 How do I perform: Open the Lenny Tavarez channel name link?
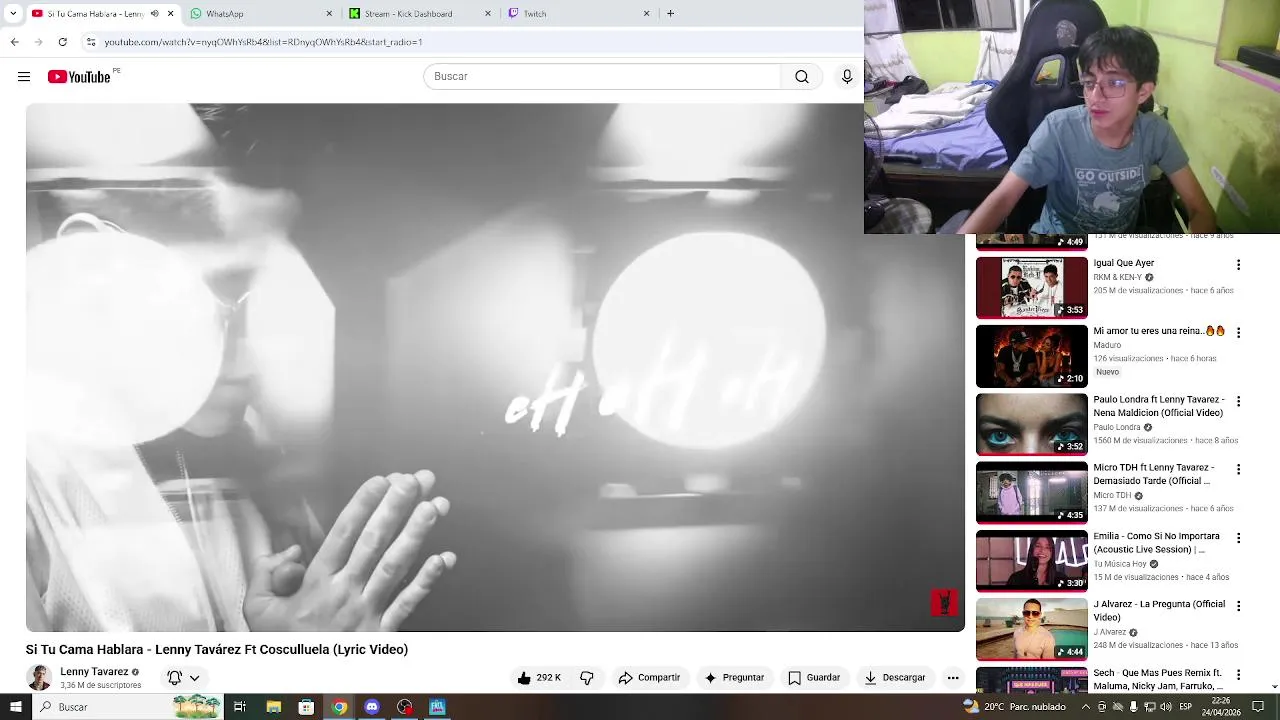coord(94,672)
